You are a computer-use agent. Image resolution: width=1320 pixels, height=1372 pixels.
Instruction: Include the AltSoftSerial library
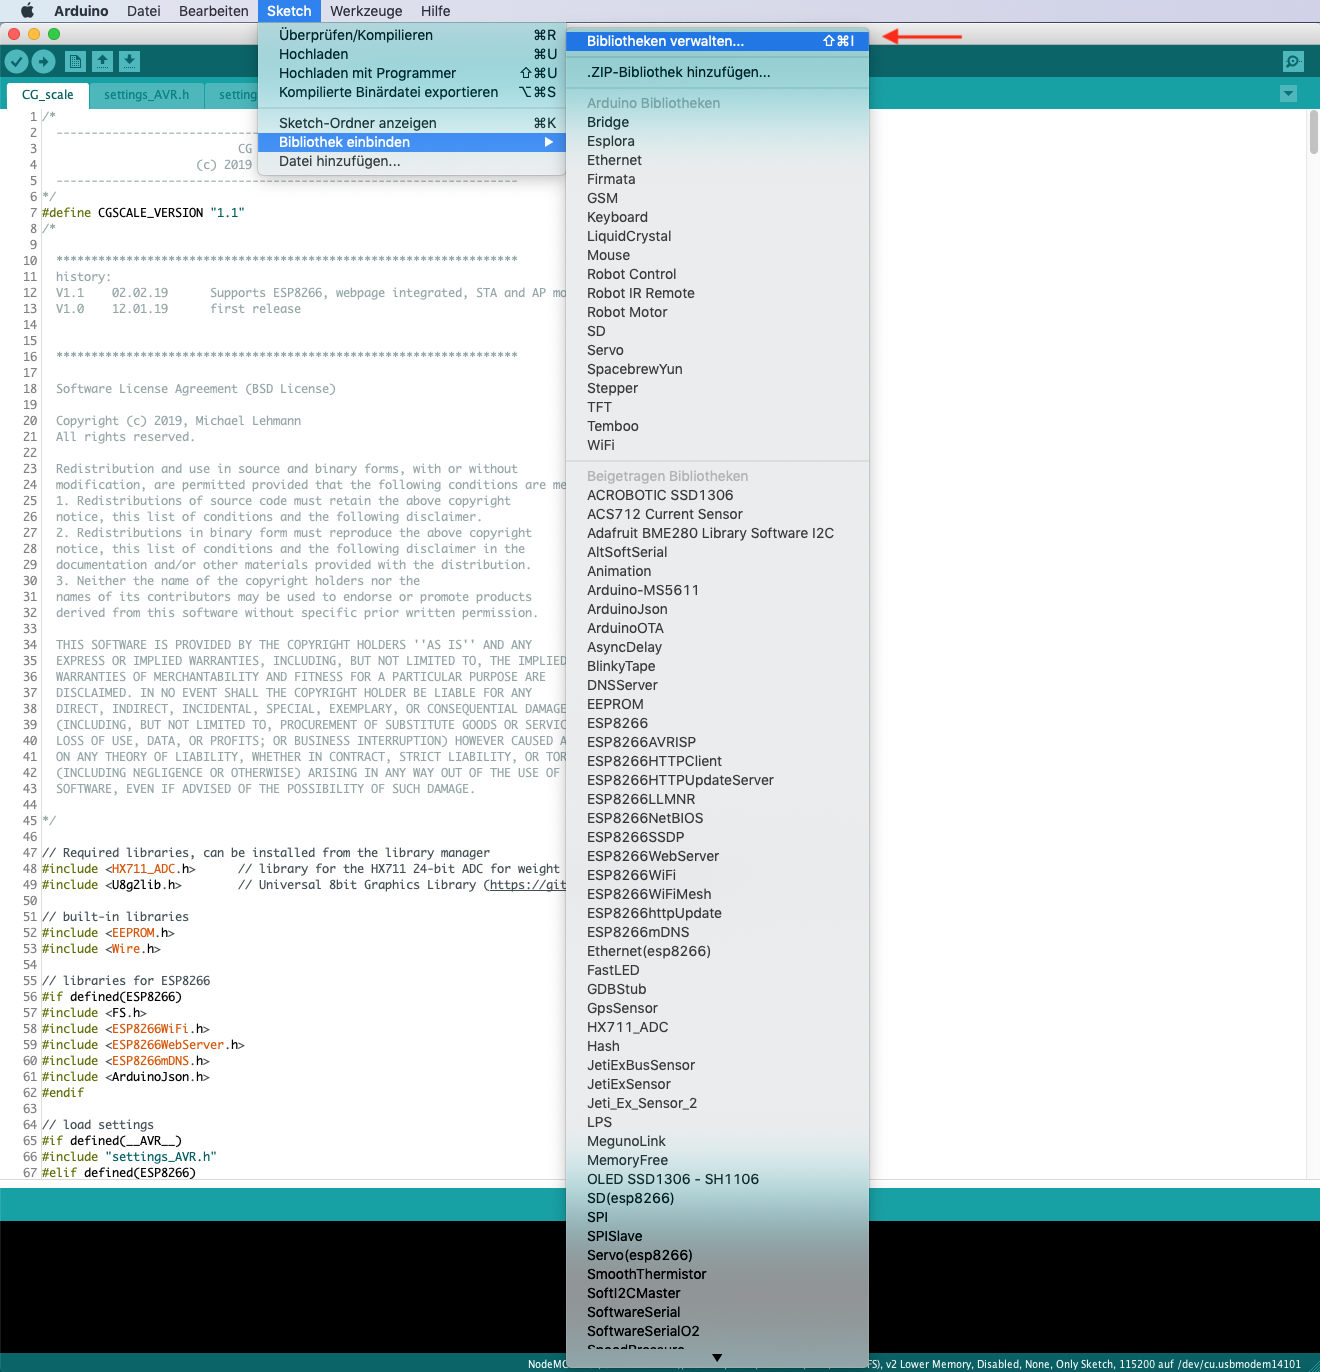coord(717,552)
